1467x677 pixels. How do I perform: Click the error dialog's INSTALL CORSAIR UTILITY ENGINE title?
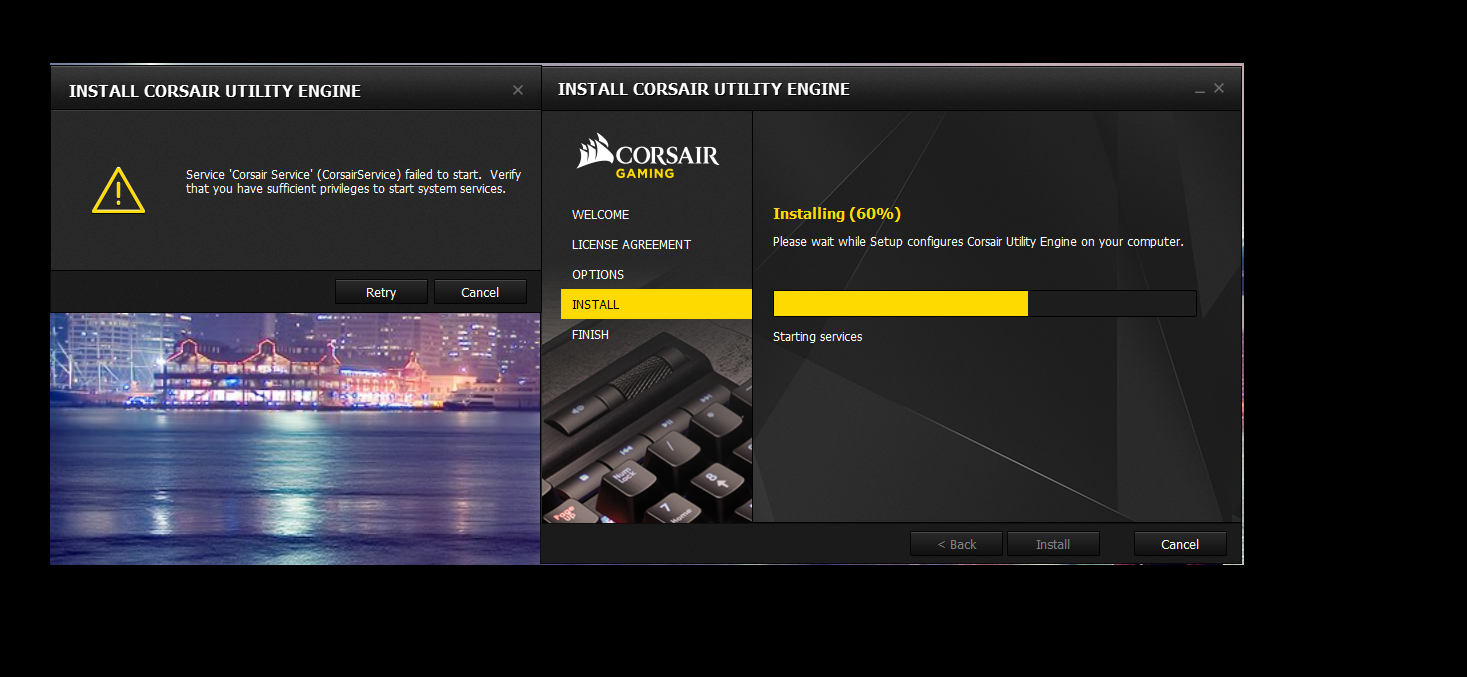[215, 91]
